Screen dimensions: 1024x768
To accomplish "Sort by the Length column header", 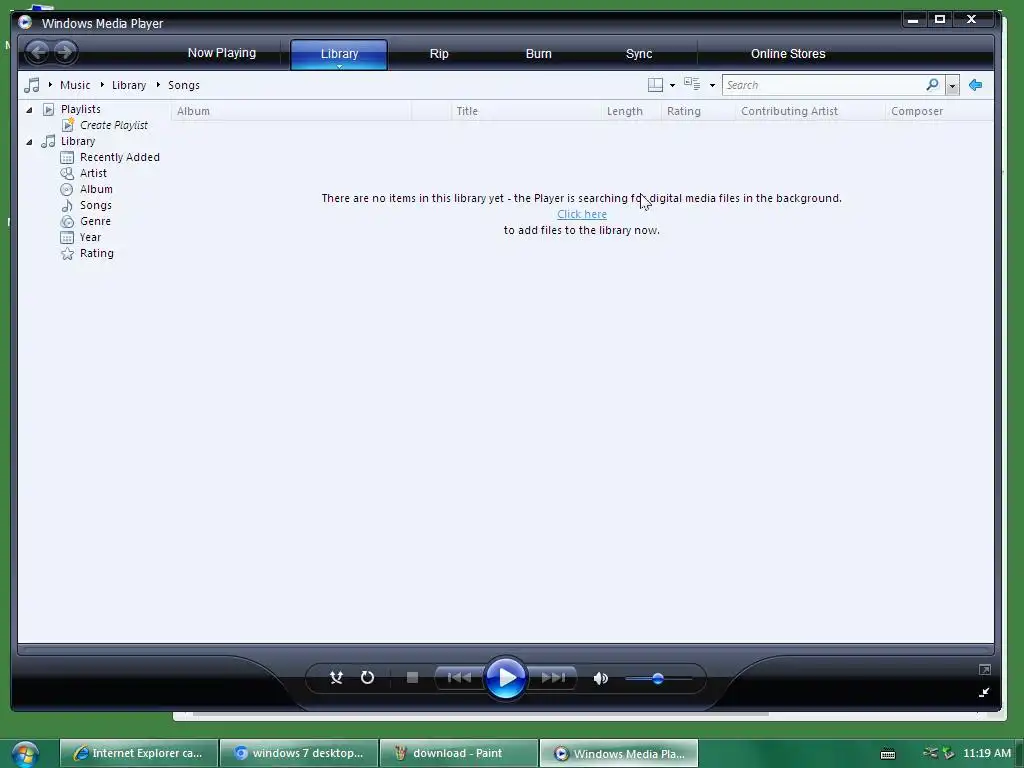I will [x=631, y=111].
